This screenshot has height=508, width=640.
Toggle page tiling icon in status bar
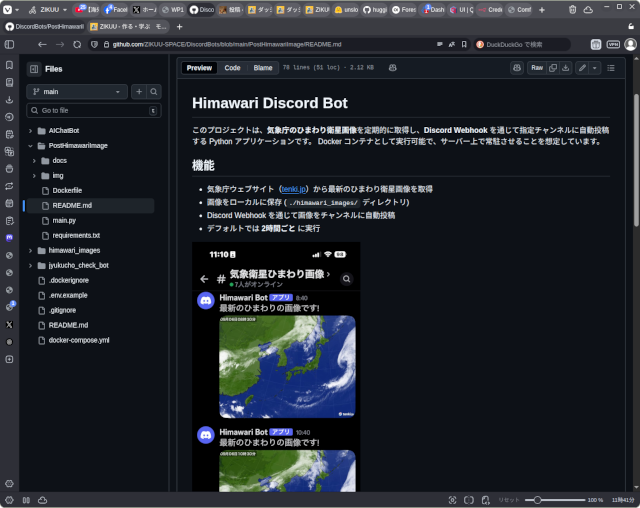(x=469, y=500)
